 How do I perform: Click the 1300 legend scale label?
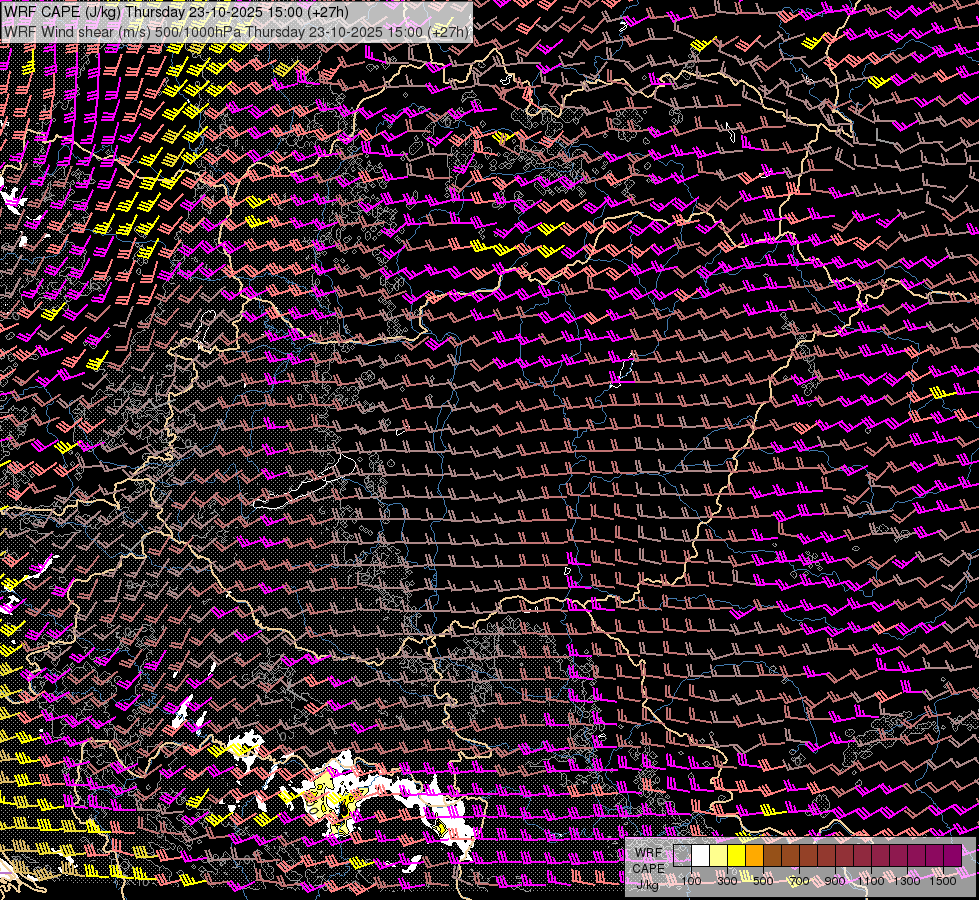pyautogui.click(x=907, y=881)
